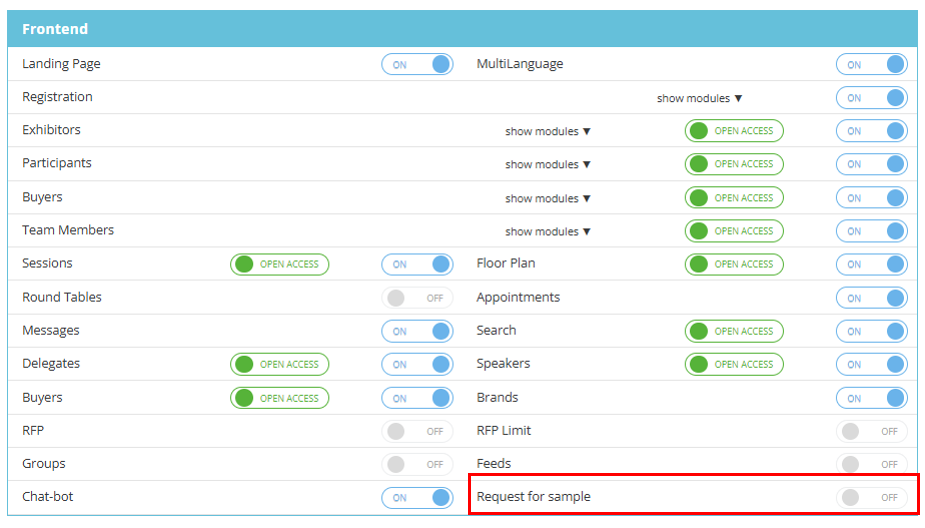Expand show modules for Registration
This screenshot has height=528, width=925.
tap(699, 98)
